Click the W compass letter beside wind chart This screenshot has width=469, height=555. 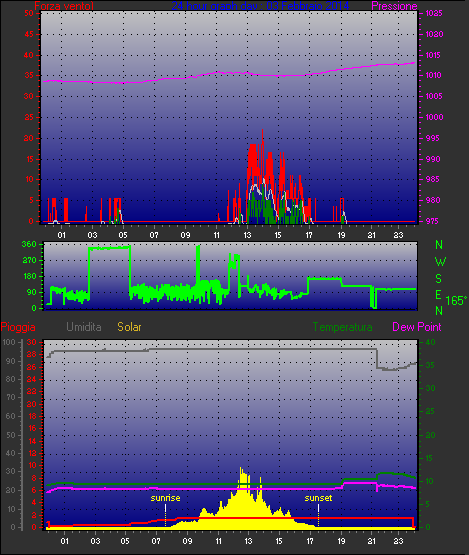(x=440, y=262)
